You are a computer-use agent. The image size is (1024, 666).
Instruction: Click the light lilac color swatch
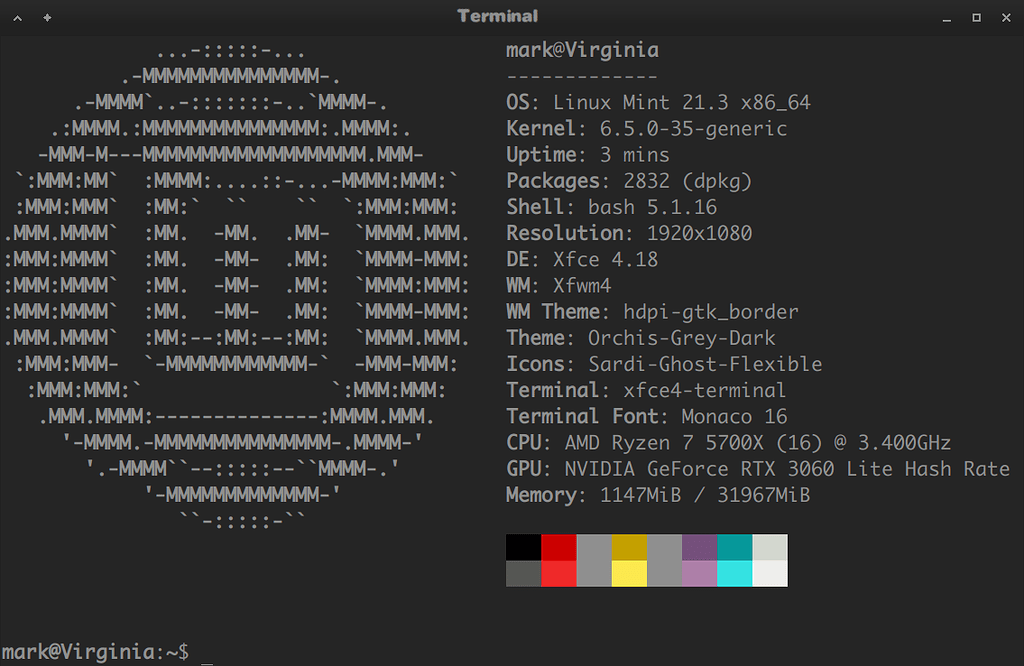pos(699,573)
